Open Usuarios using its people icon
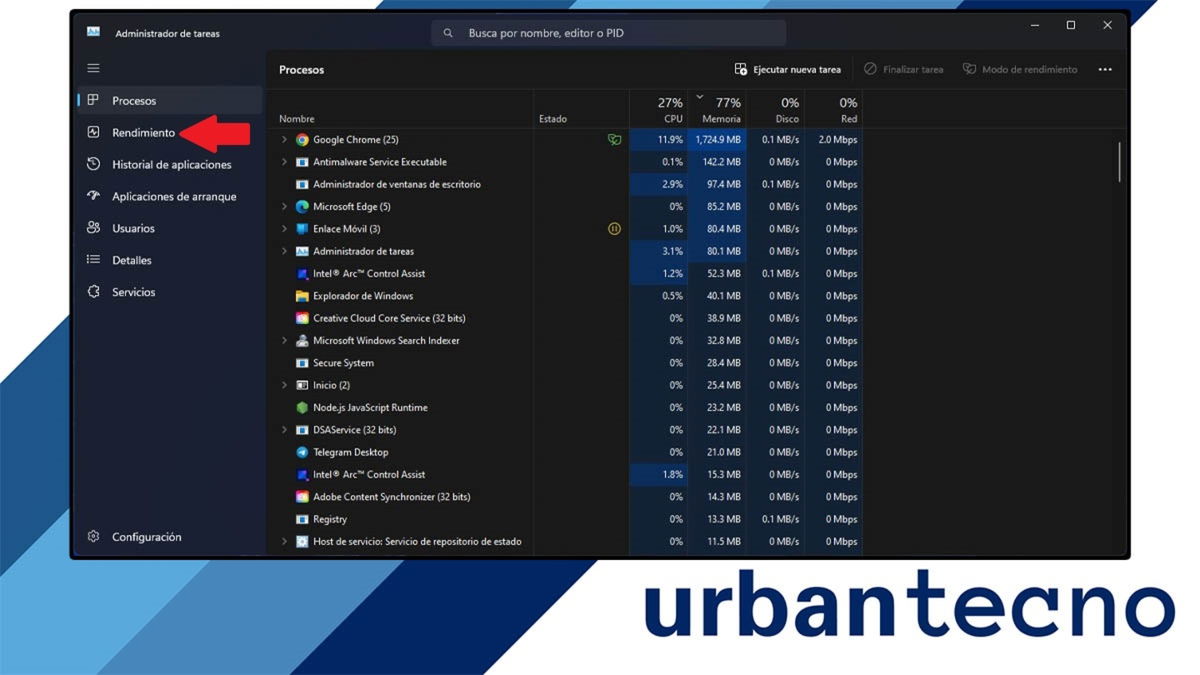The width and height of the screenshot is (1200, 675). tap(93, 228)
